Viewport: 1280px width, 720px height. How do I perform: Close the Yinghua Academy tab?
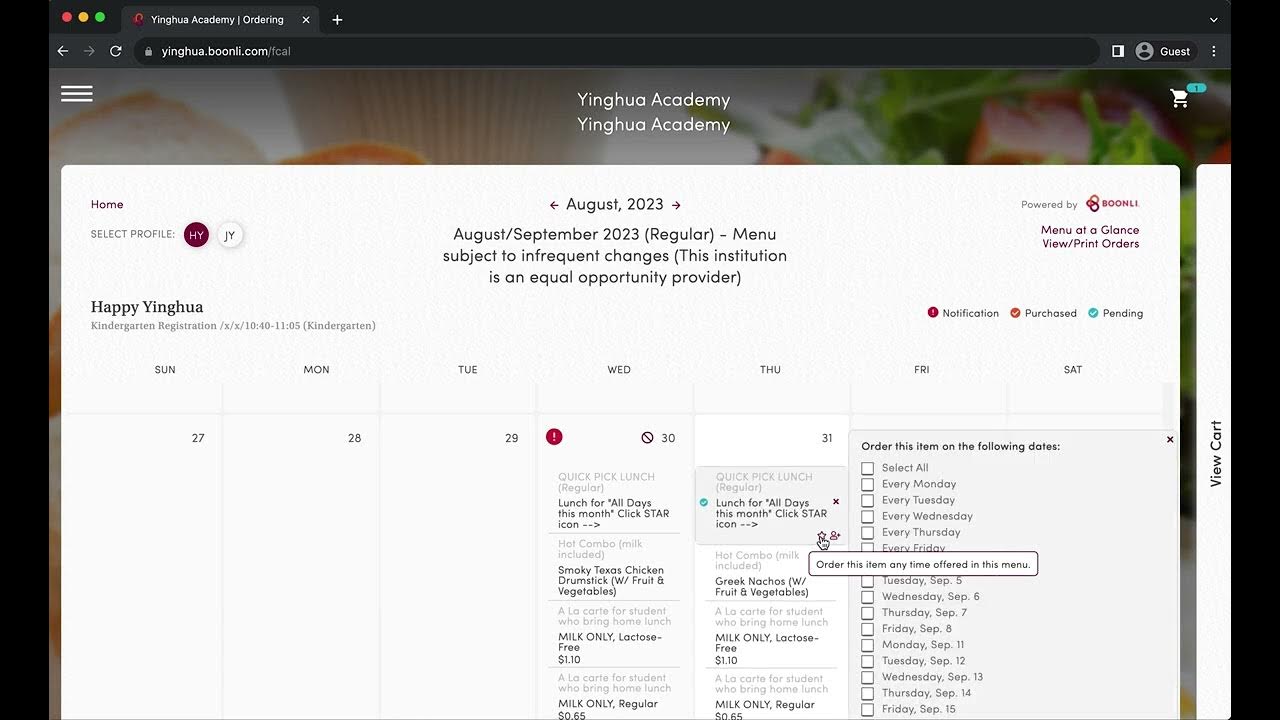[x=306, y=20]
